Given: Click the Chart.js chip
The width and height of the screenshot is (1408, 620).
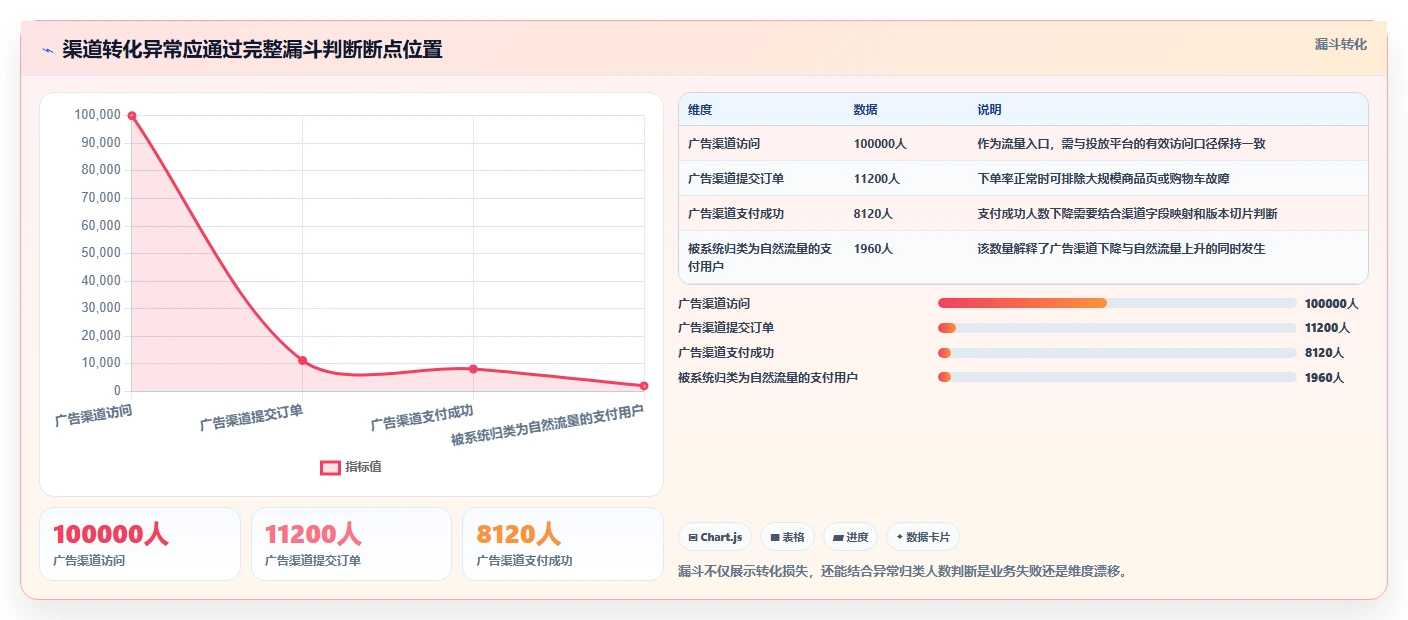Looking at the screenshot, I should coord(715,537).
